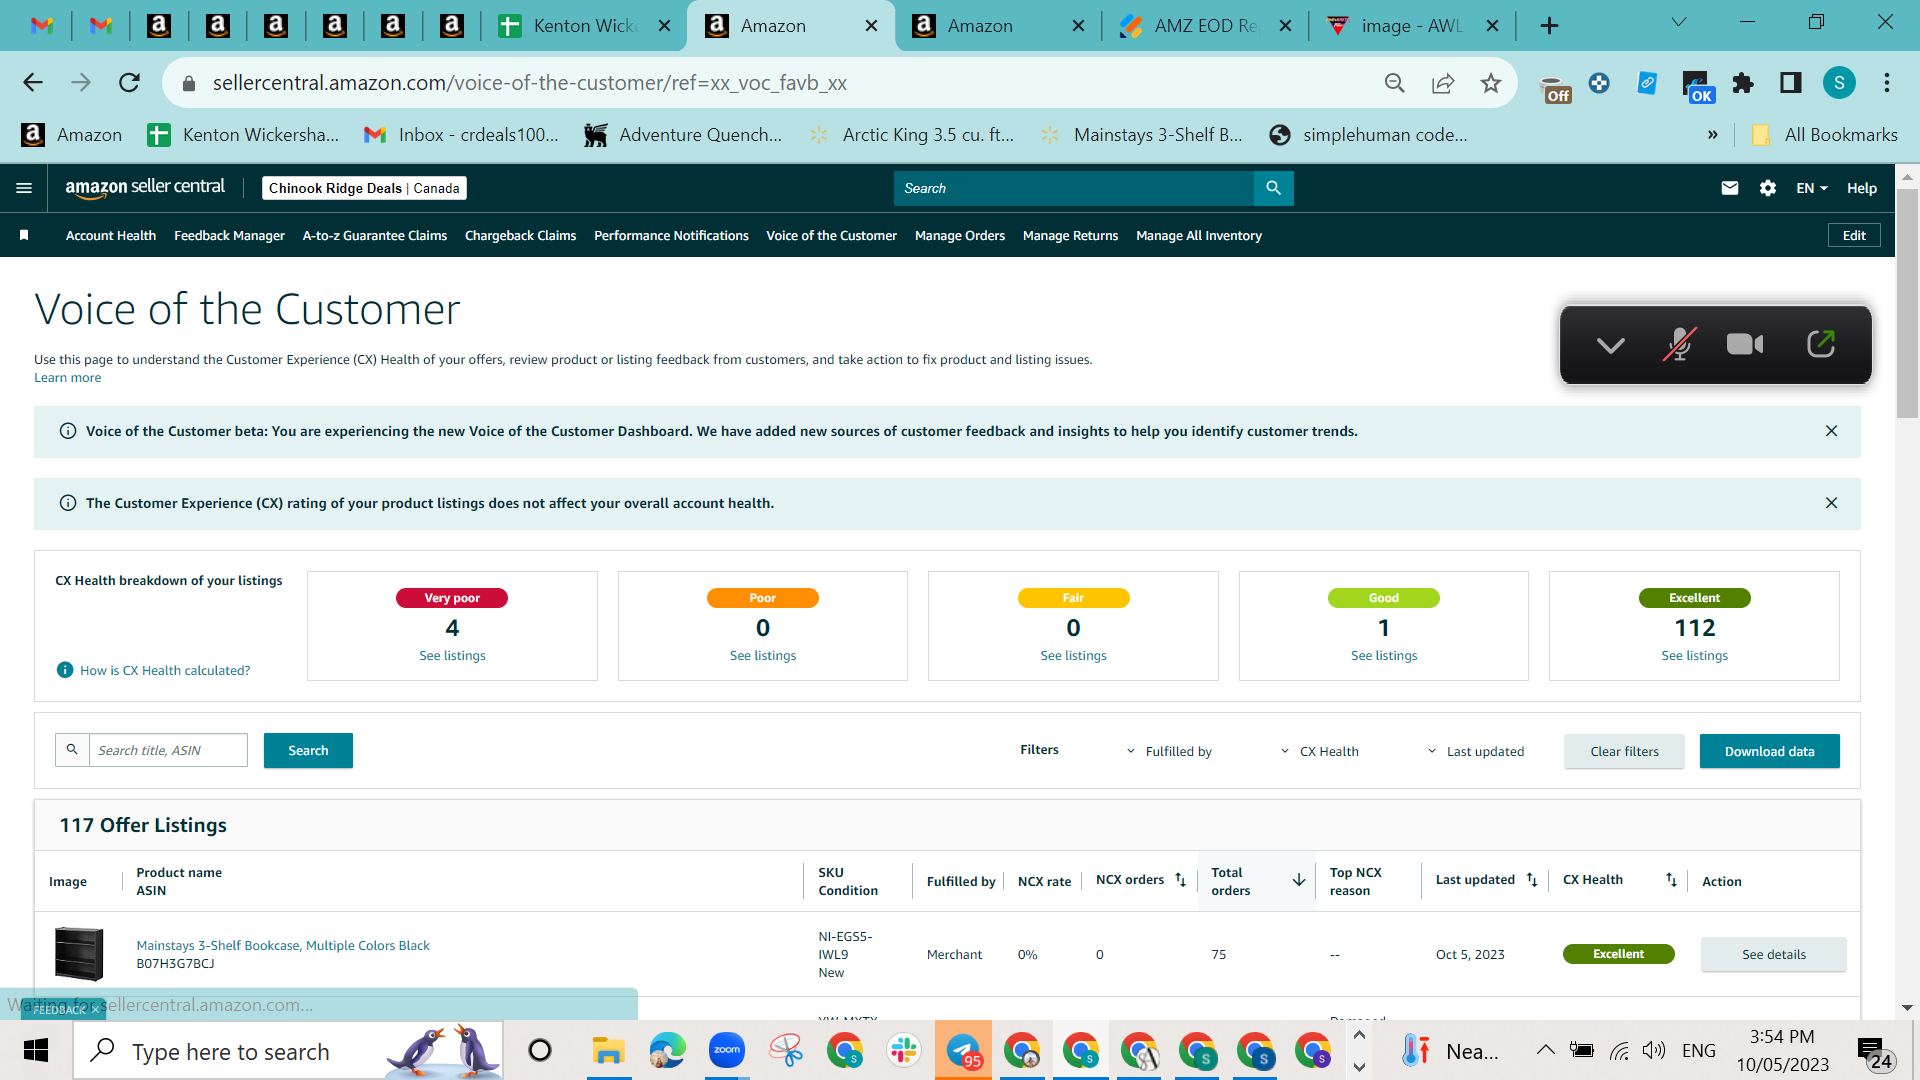Open Manage Orders in the nav bar

pos(960,235)
